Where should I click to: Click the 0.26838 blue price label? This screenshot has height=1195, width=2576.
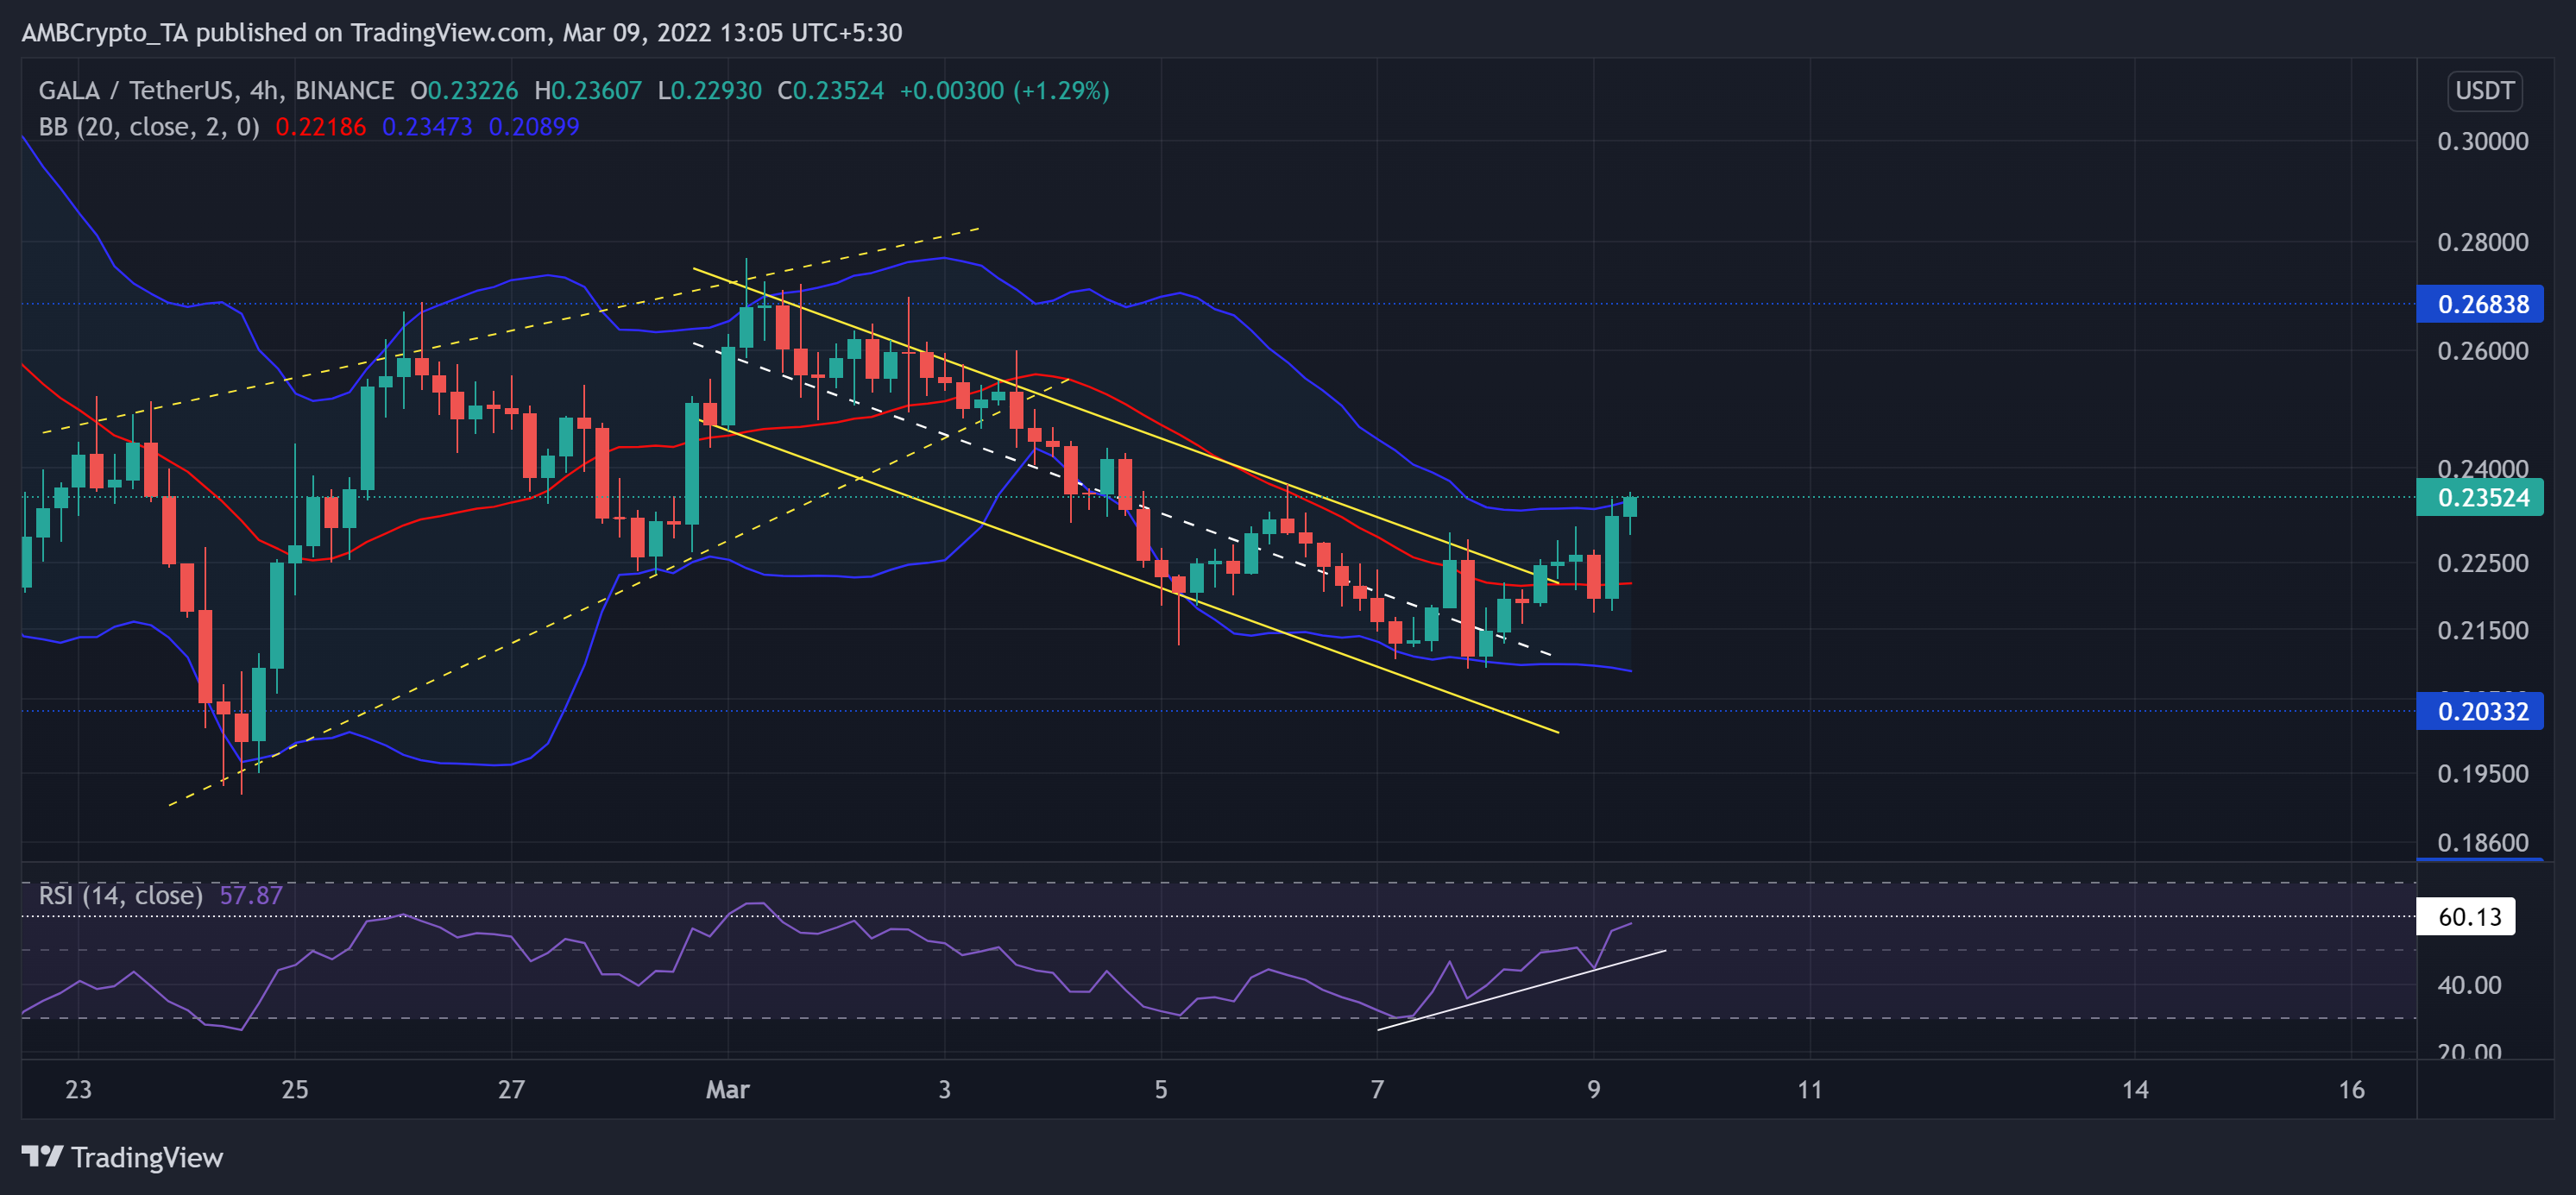tap(2479, 304)
